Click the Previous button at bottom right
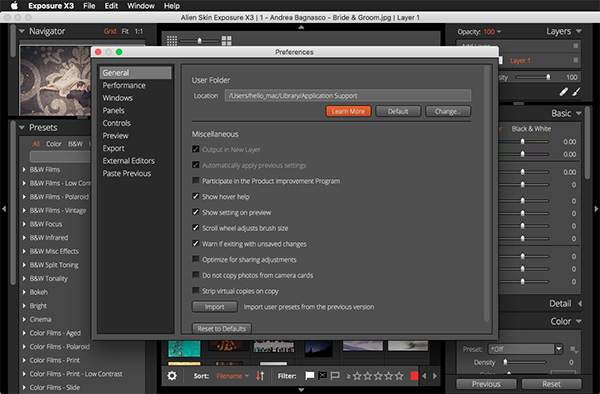This screenshot has width=600, height=394. pos(486,384)
